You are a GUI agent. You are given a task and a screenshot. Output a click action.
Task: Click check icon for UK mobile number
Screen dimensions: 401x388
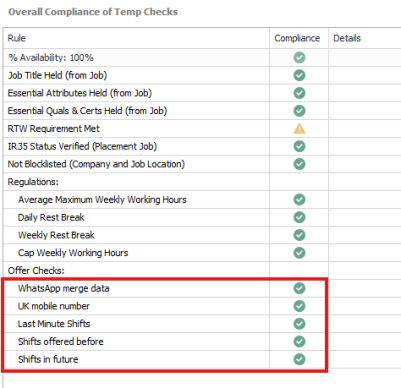pyautogui.click(x=299, y=306)
